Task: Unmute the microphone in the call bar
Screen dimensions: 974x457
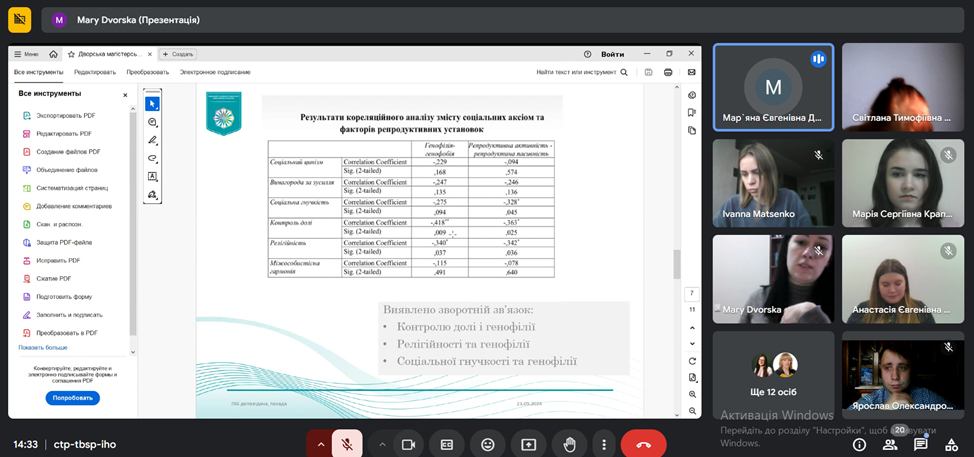Action: [x=347, y=444]
